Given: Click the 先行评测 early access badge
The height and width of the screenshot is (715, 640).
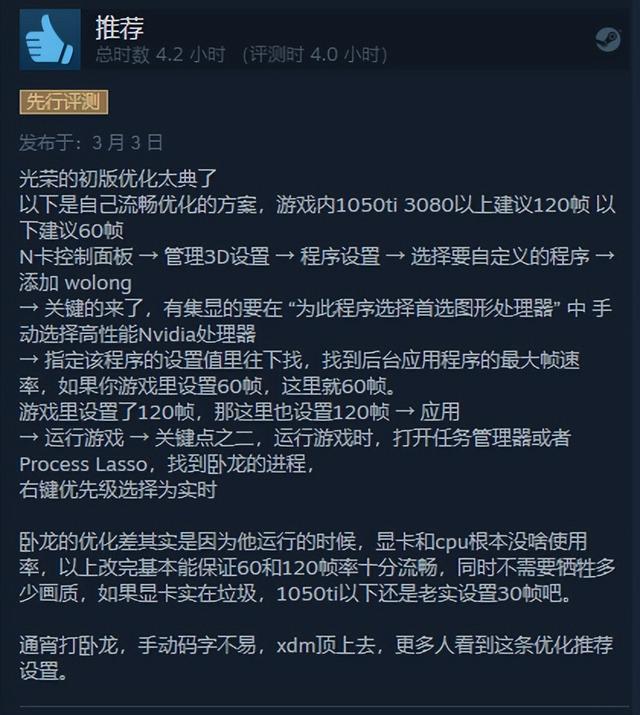Looking at the screenshot, I should (64, 102).
